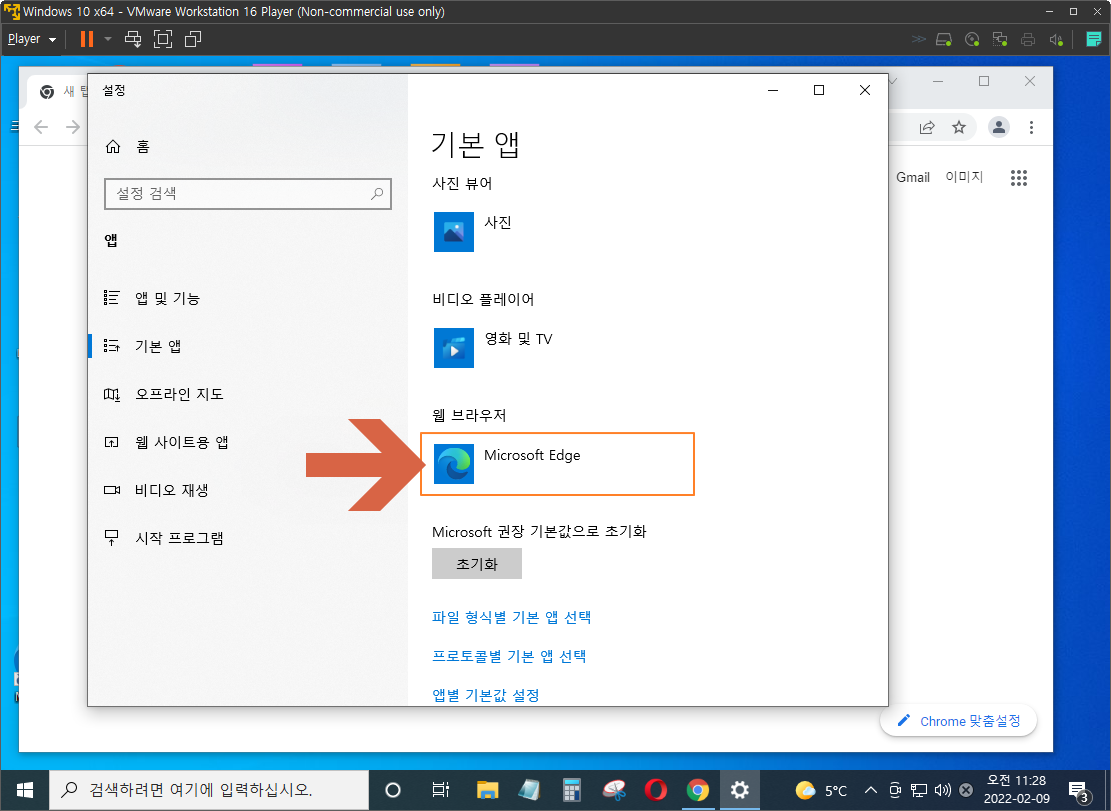Image resolution: width=1111 pixels, height=811 pixels.
Task: Open Gmail link in Chrome
Action: coord(913,177)
